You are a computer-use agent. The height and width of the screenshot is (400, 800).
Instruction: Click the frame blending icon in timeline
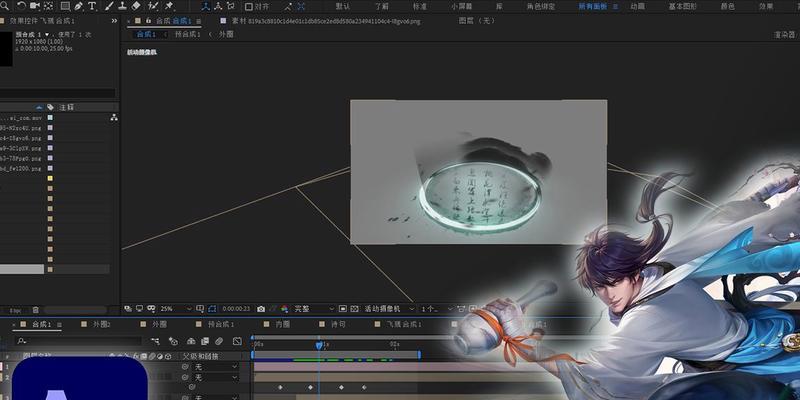[x=205, y=341]
